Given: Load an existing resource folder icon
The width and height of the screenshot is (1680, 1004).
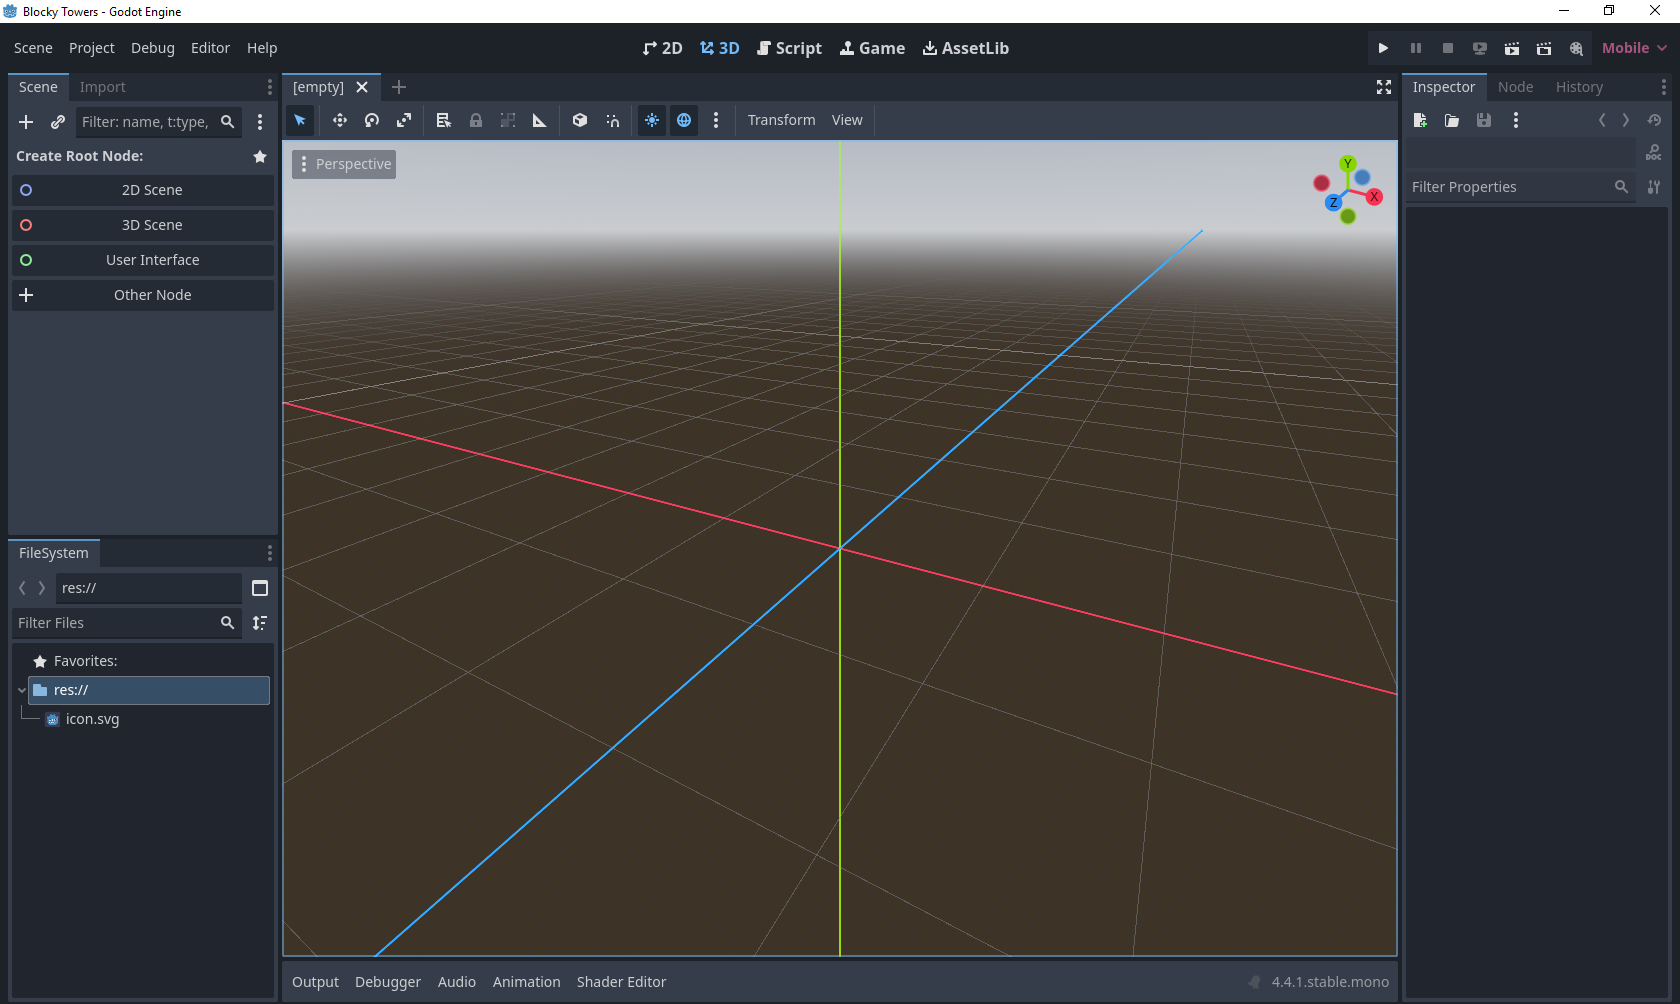Looking at the screenshot, I should tap(1452, 120).
